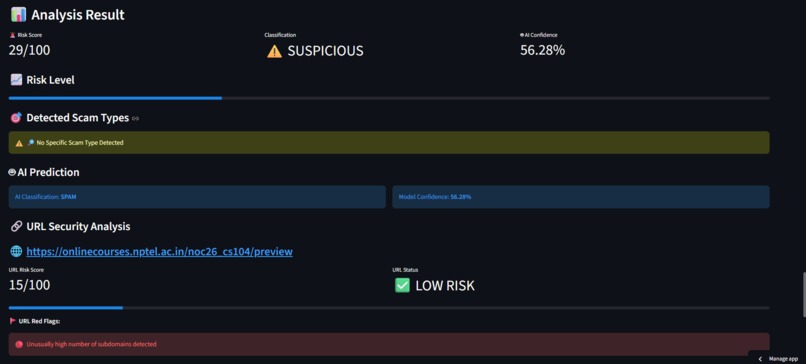
Task: Click the 15/100 URL risk score value
Action: [x=29, y=285]
